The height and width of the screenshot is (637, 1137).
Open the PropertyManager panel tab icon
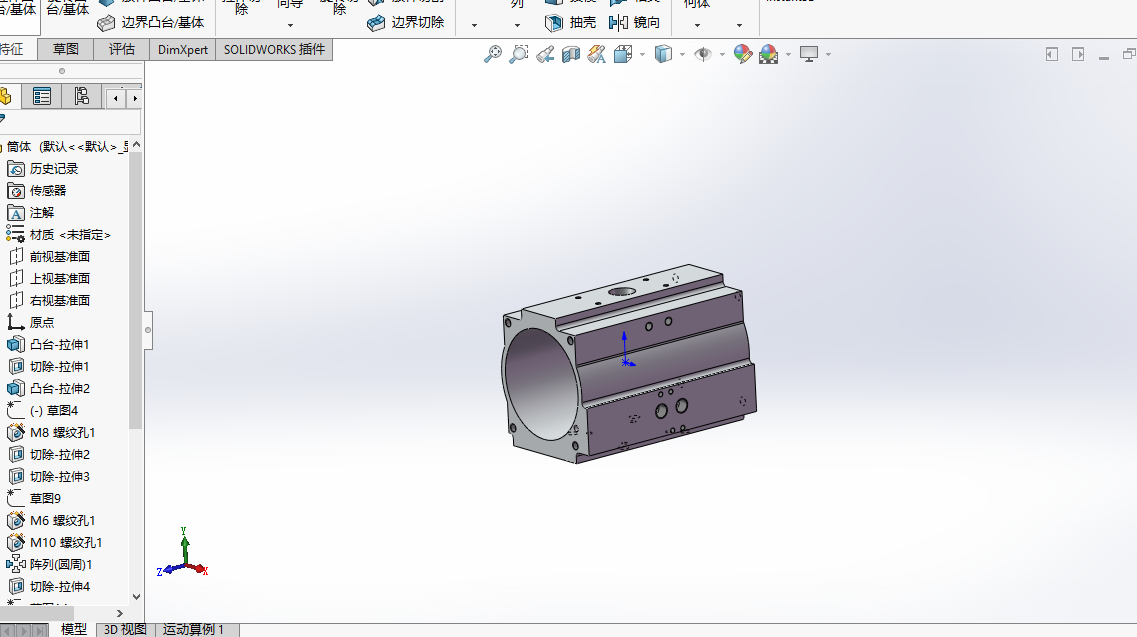pos(42,96)
